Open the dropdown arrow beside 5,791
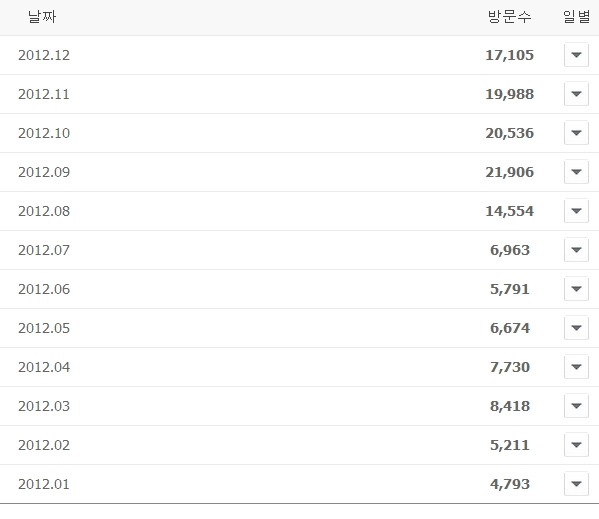599x519 pixels. (x=576, y=289)
